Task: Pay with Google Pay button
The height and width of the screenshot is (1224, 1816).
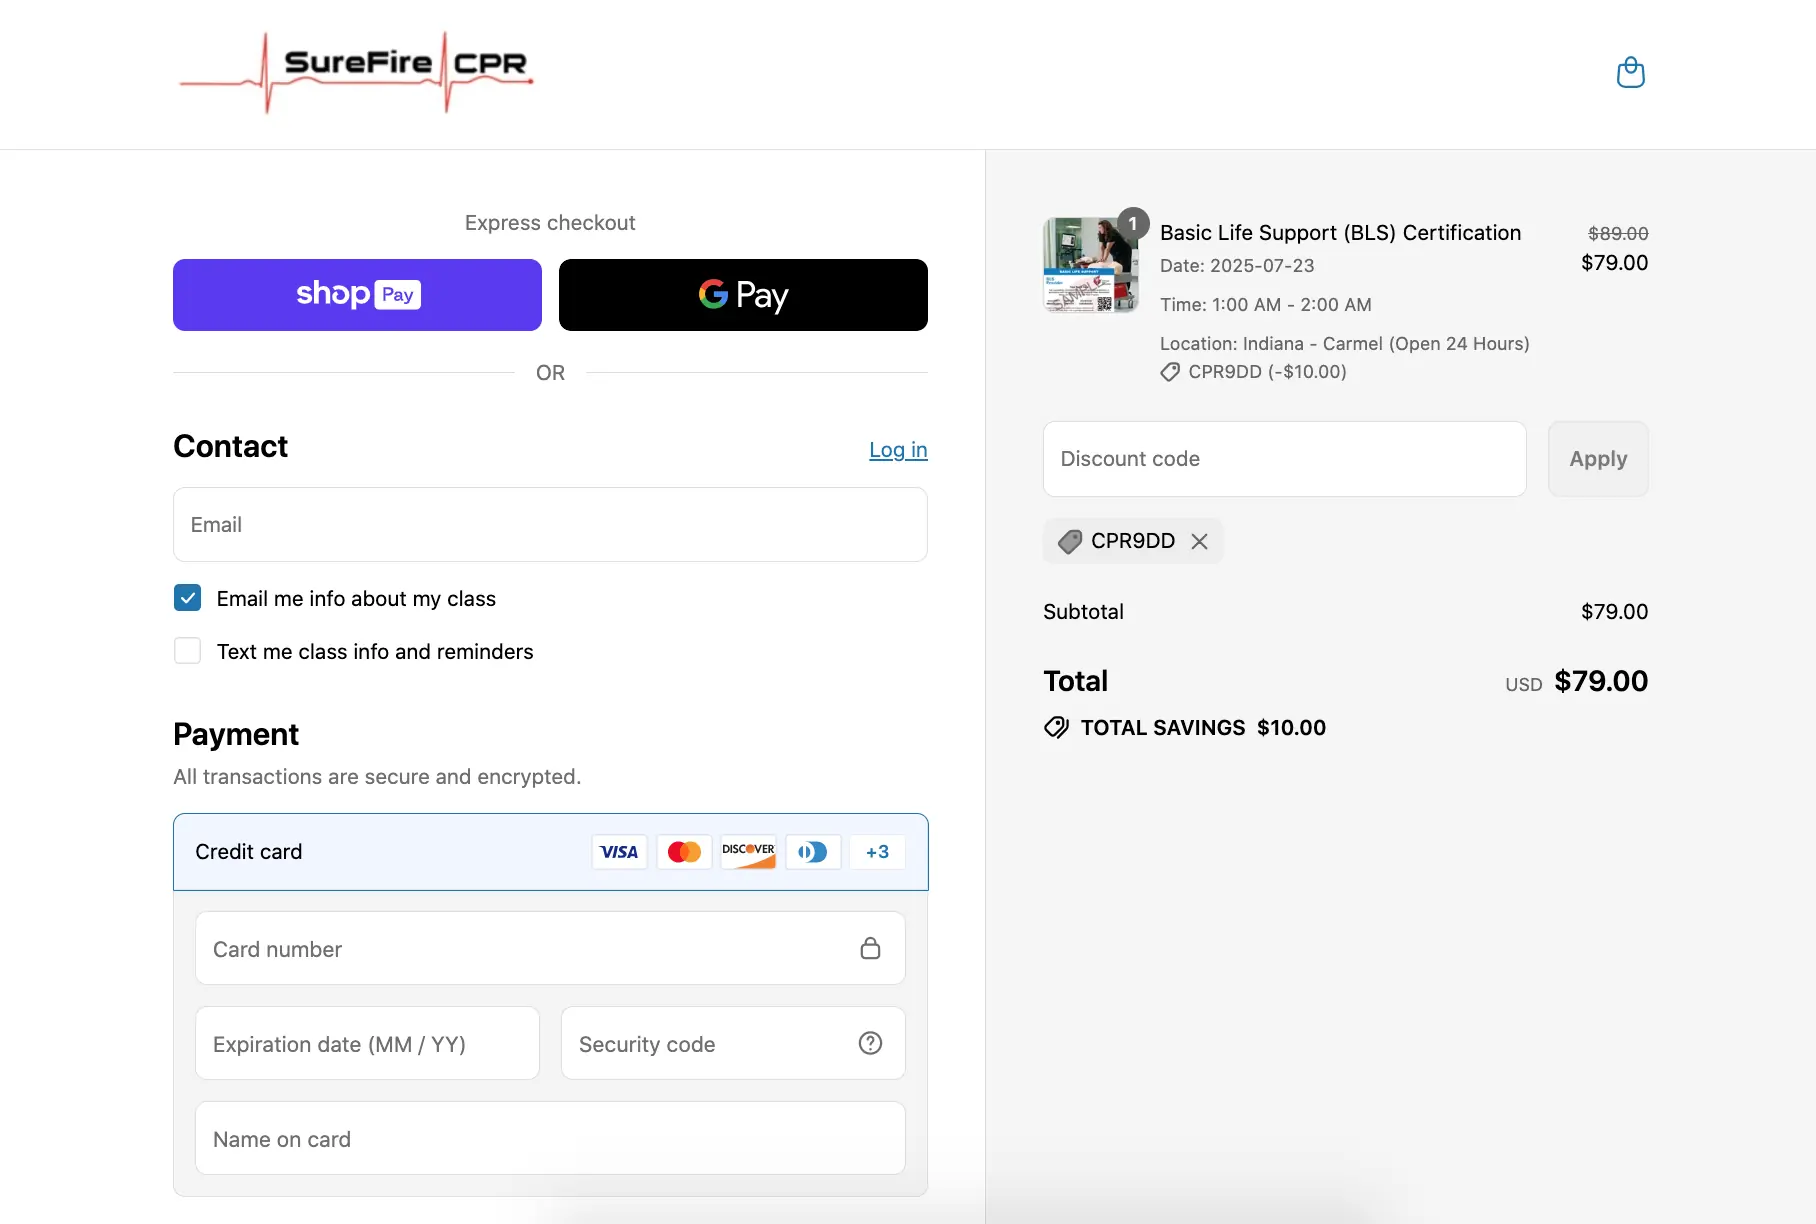Action: (743, 295)
